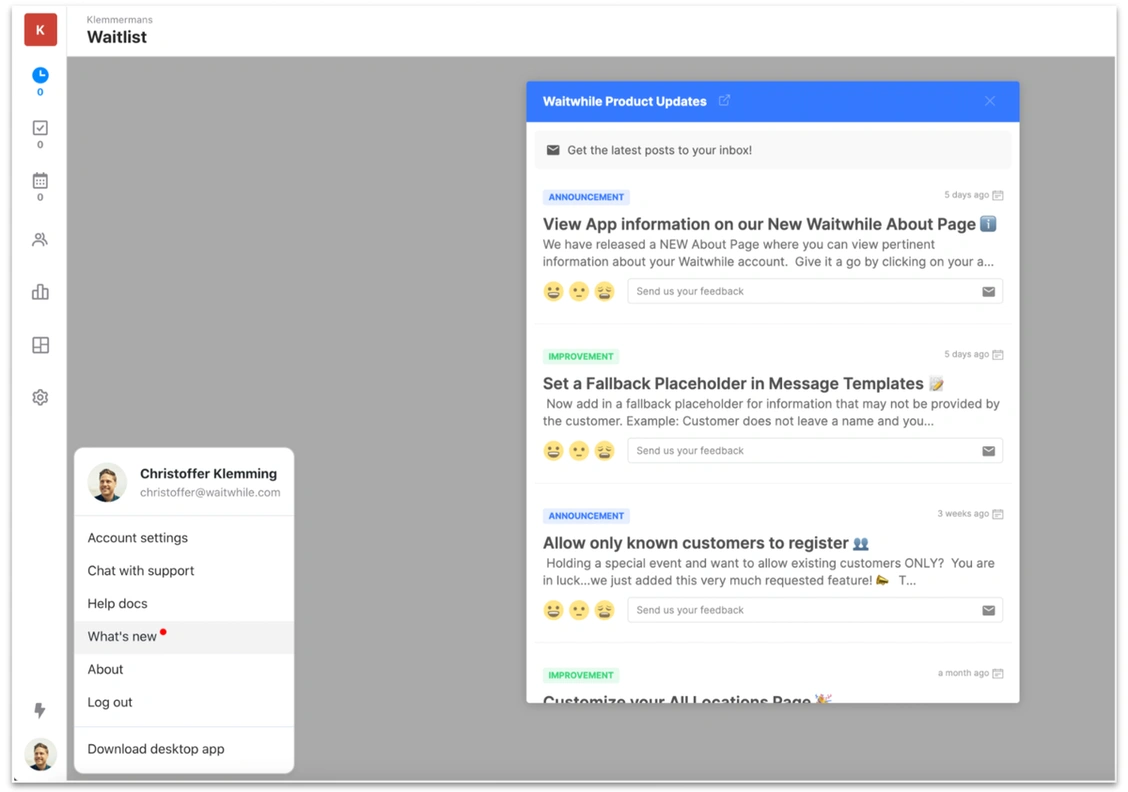The image size is (1128, 792).
Task: Click the date icon on the All Locations post
Action: [x=998, y=674]
